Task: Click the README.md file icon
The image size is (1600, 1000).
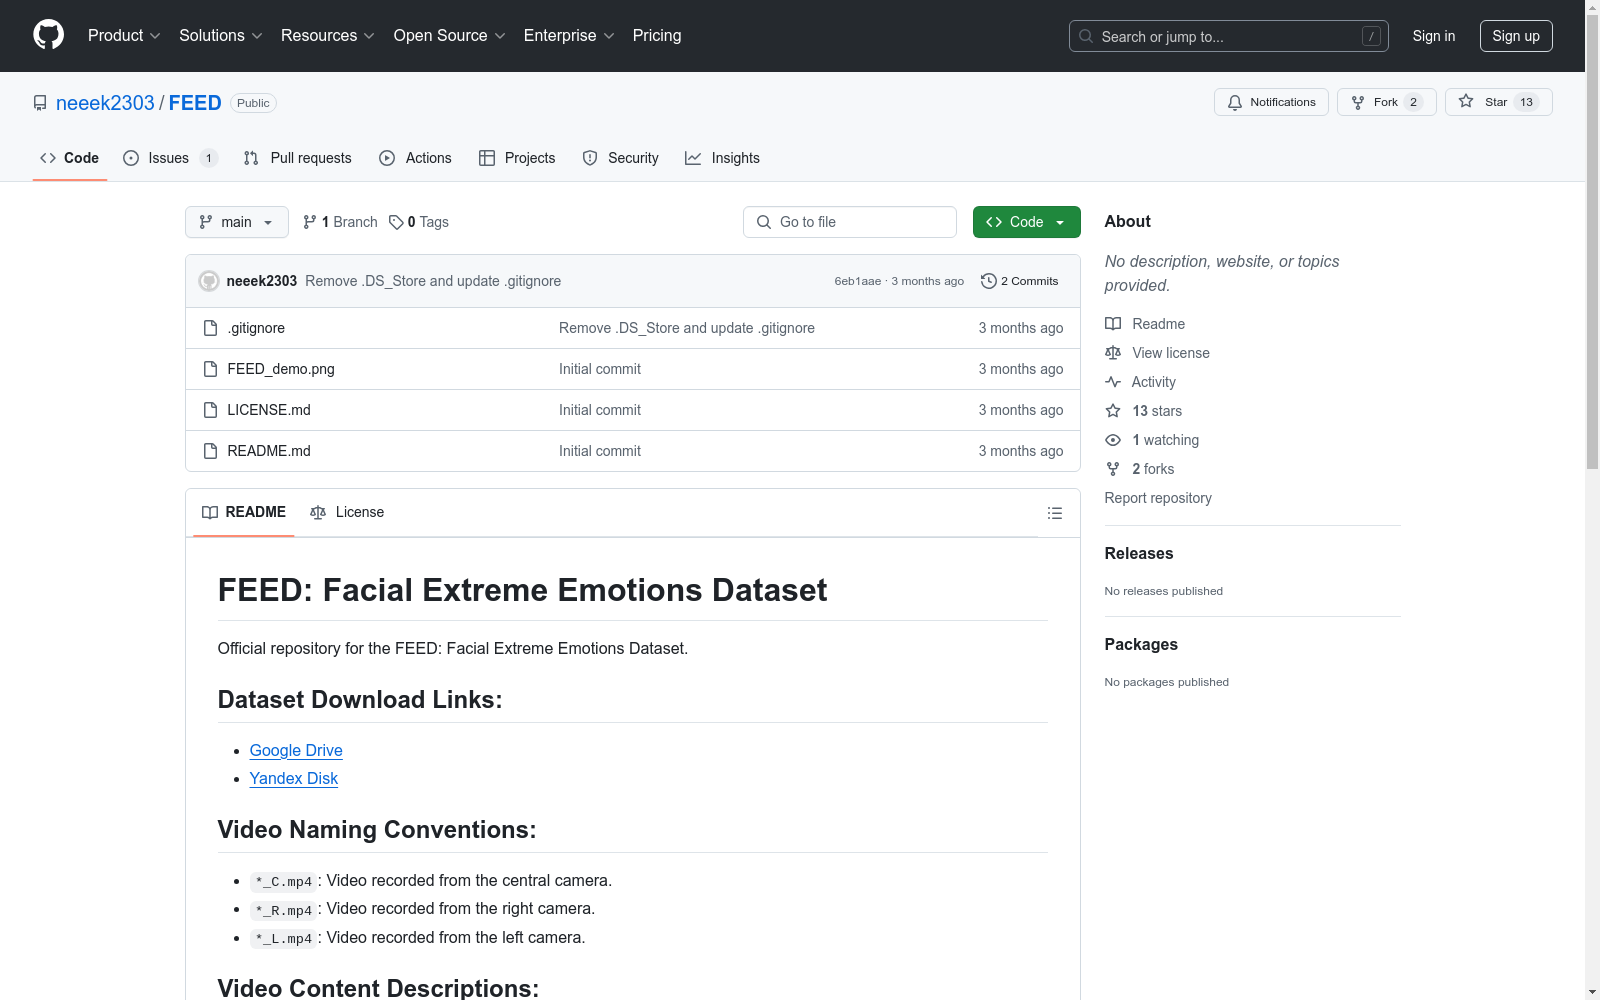Action: [210, 451]
